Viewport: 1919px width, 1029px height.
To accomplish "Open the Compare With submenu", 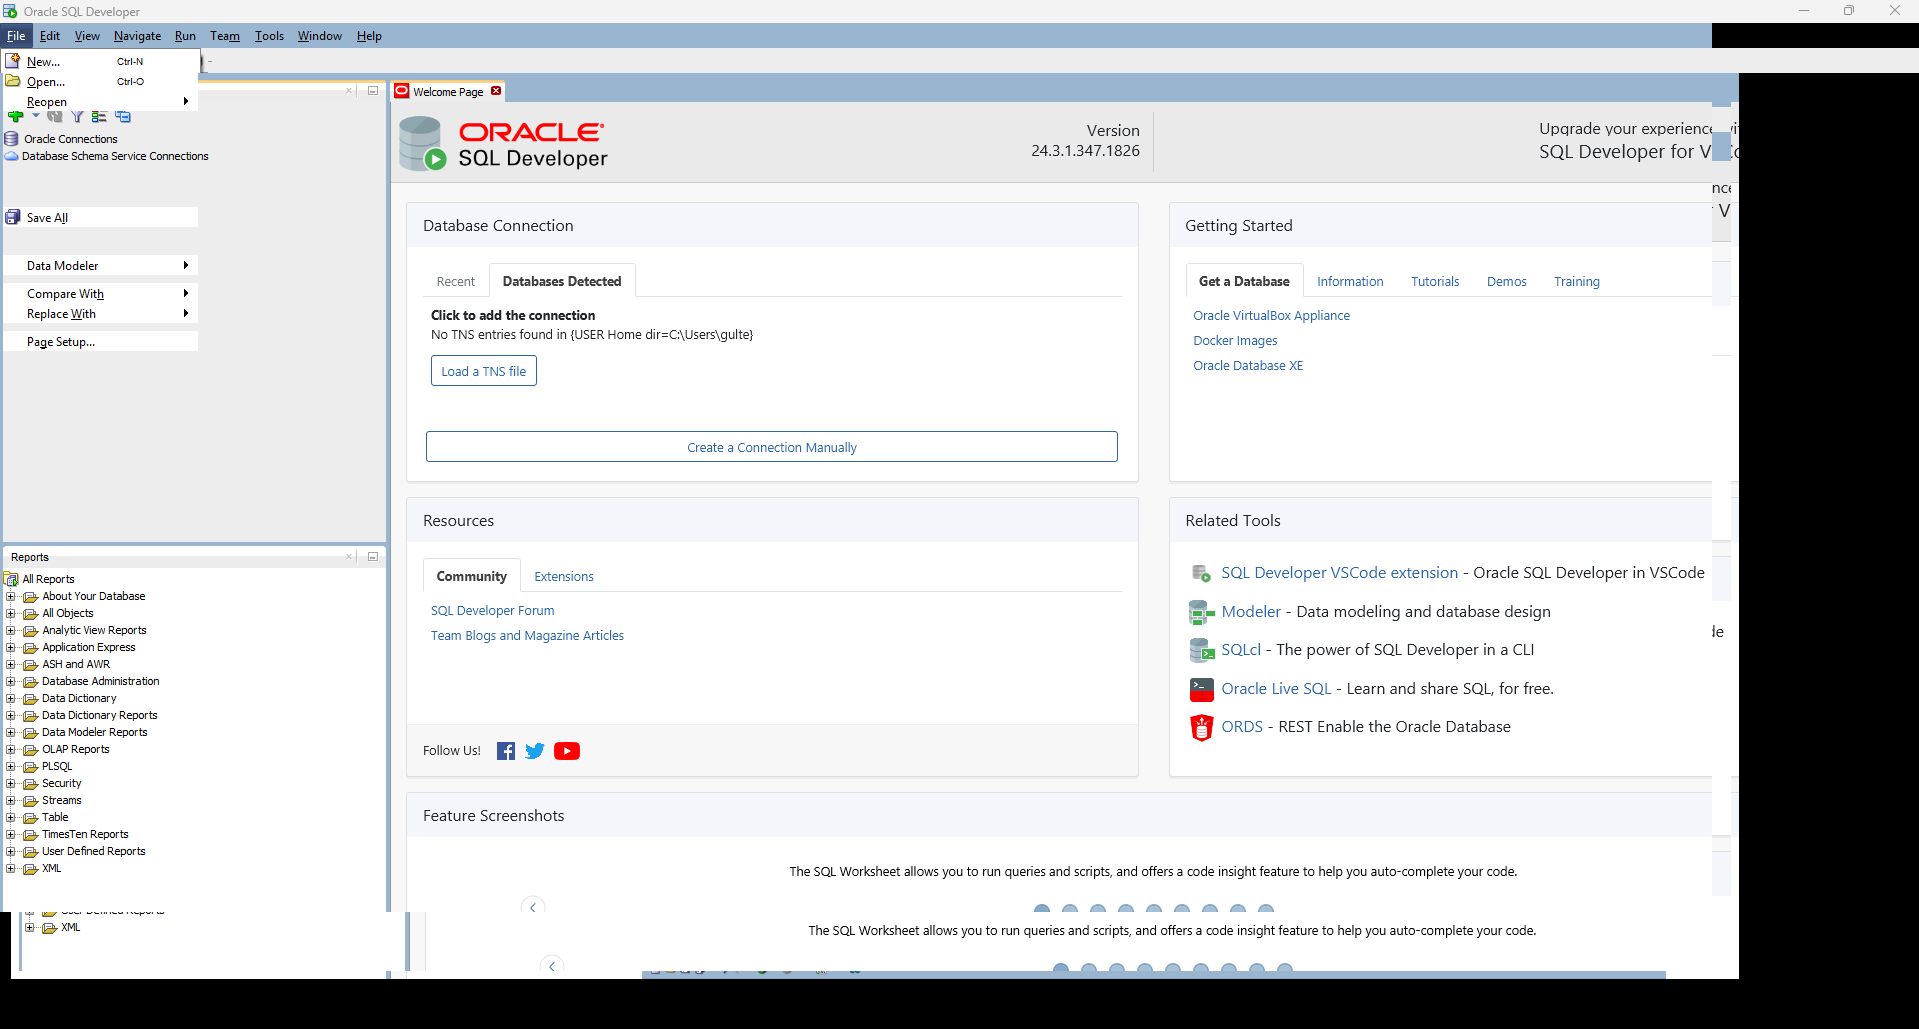I will pos(100,293).
